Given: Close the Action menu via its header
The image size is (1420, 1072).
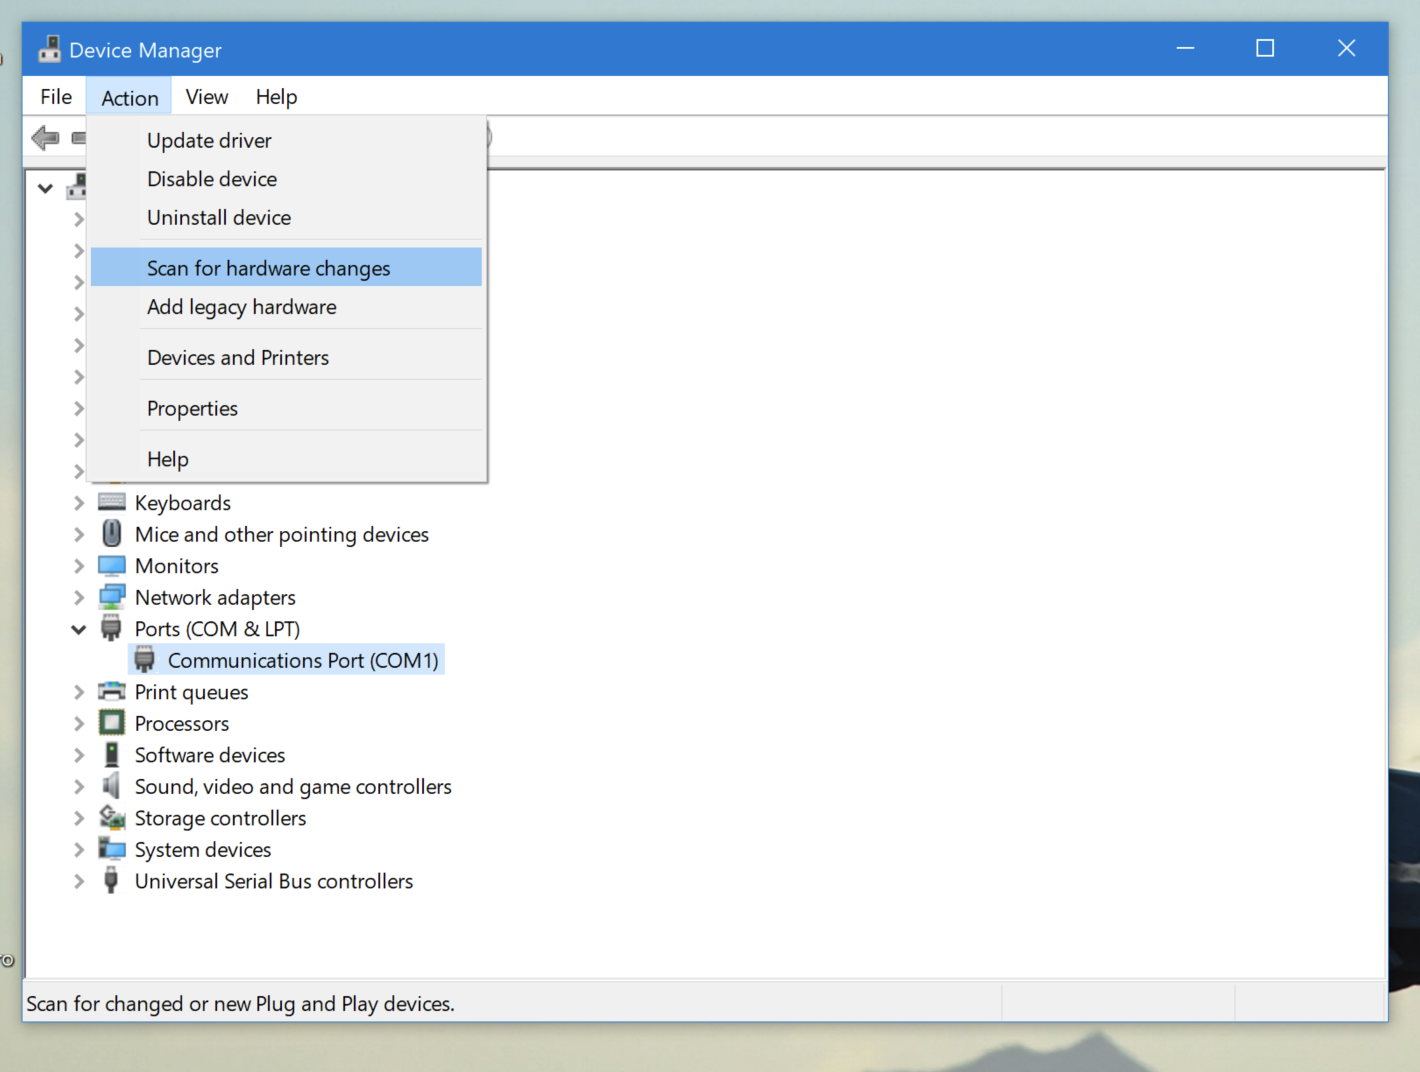Looking at the screenshot, I should 129,98.
